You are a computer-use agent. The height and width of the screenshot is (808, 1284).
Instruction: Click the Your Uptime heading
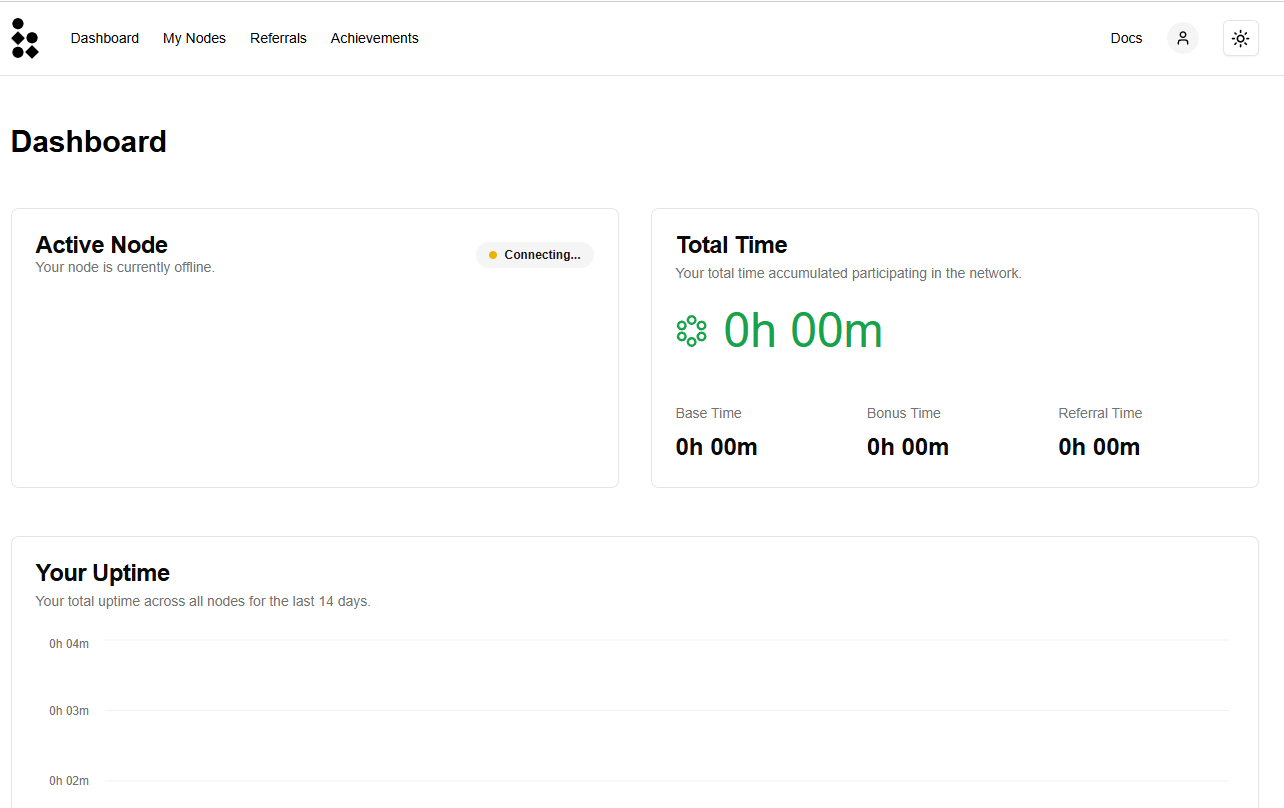coord(102,573)
